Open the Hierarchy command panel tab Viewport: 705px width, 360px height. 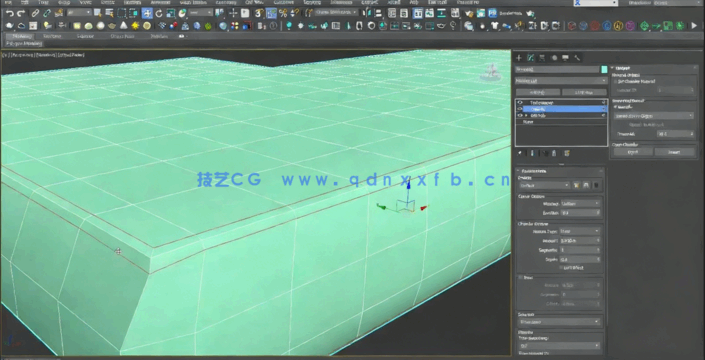pyautogui.click(x=542, y=58)
